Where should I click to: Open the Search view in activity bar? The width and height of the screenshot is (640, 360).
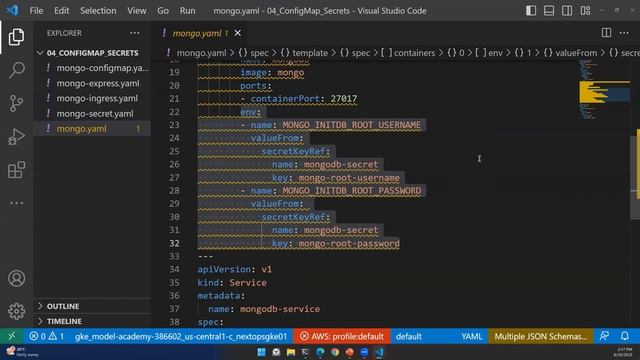(x=16, y=70)
